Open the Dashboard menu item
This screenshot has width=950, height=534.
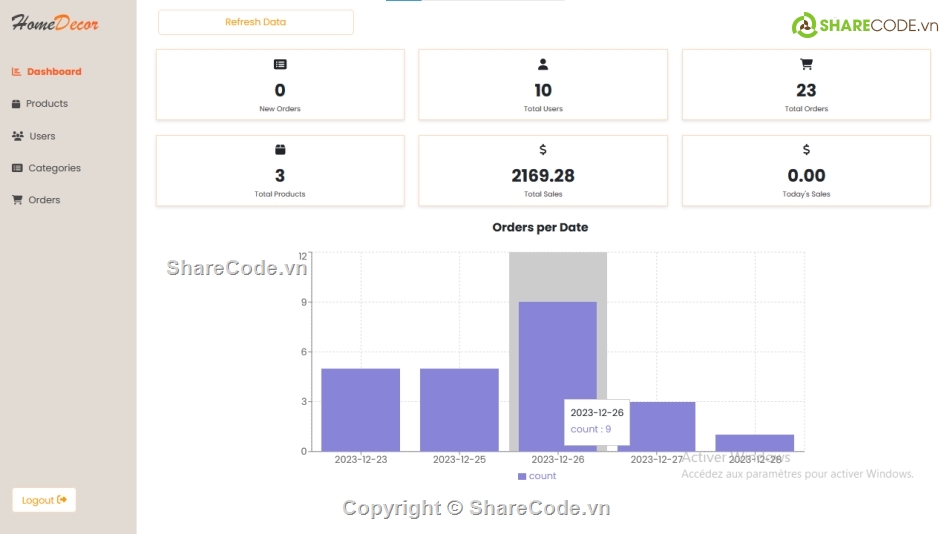(x=54, y=72)
